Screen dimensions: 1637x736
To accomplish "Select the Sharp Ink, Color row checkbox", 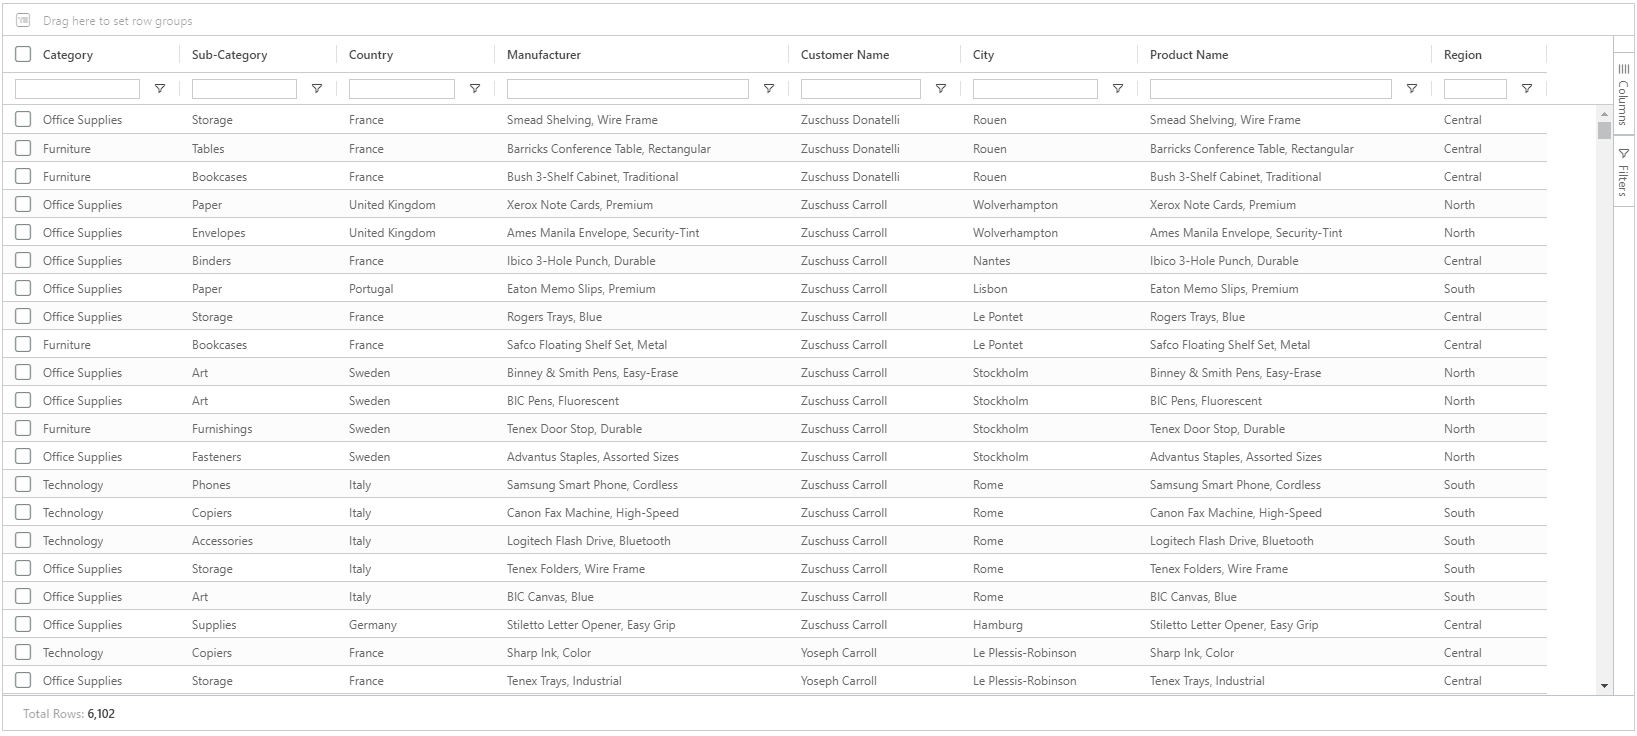I will point(23,652).
